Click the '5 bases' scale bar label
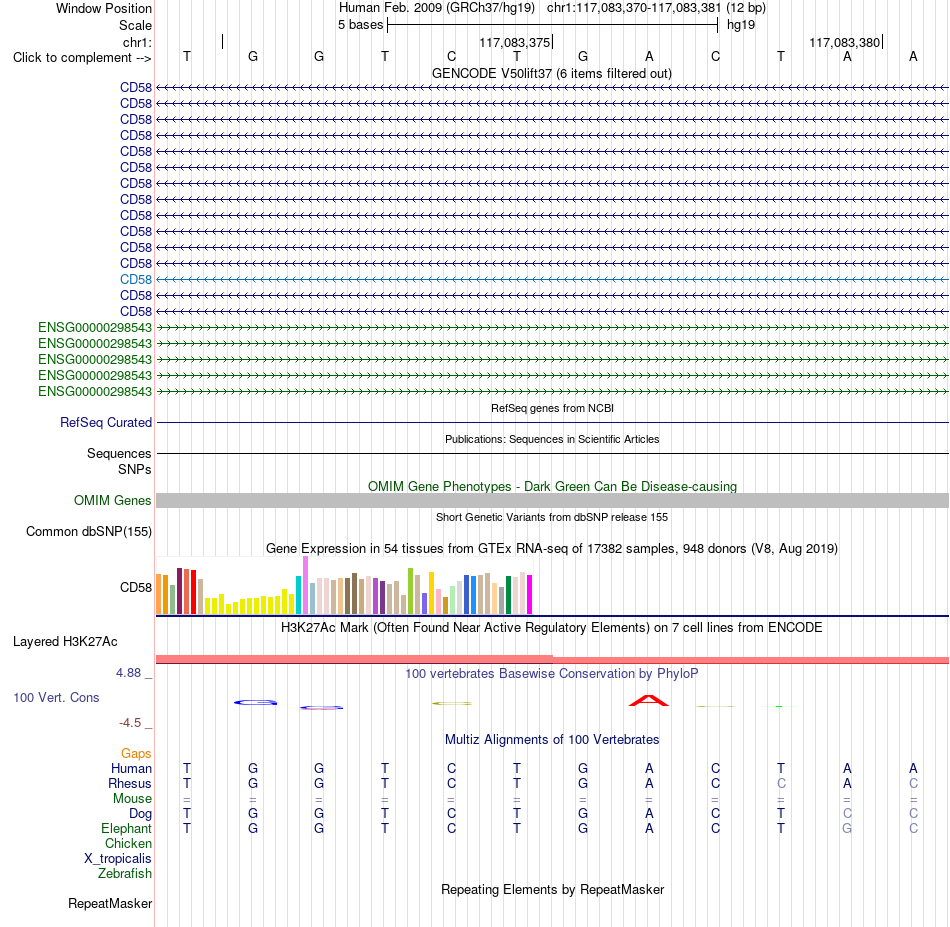950x927 pixels. (360, 25)
